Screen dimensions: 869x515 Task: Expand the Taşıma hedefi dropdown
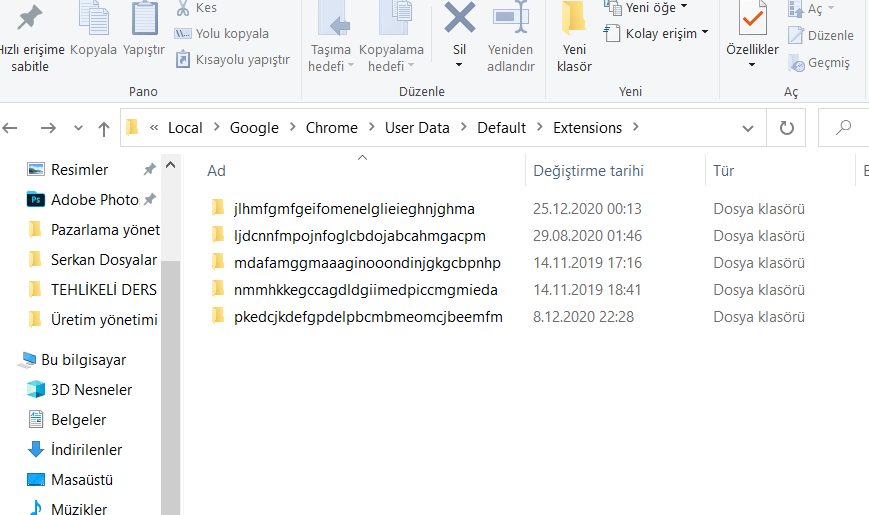pyautogui.click(x=331, y=67)
